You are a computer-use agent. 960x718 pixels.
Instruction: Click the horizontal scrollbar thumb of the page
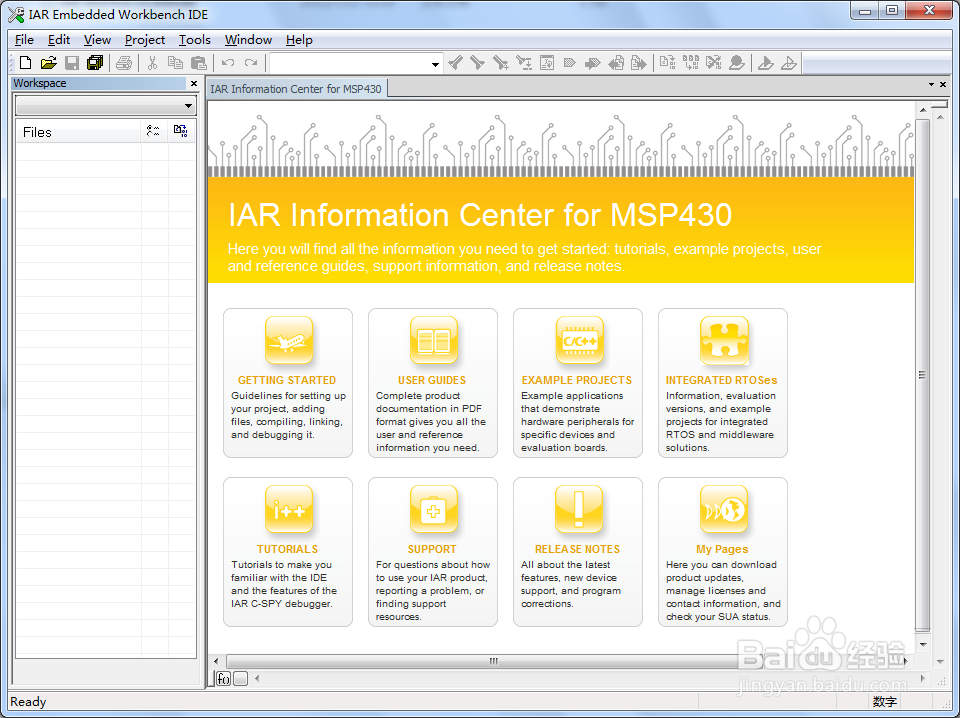click(494, 661)
